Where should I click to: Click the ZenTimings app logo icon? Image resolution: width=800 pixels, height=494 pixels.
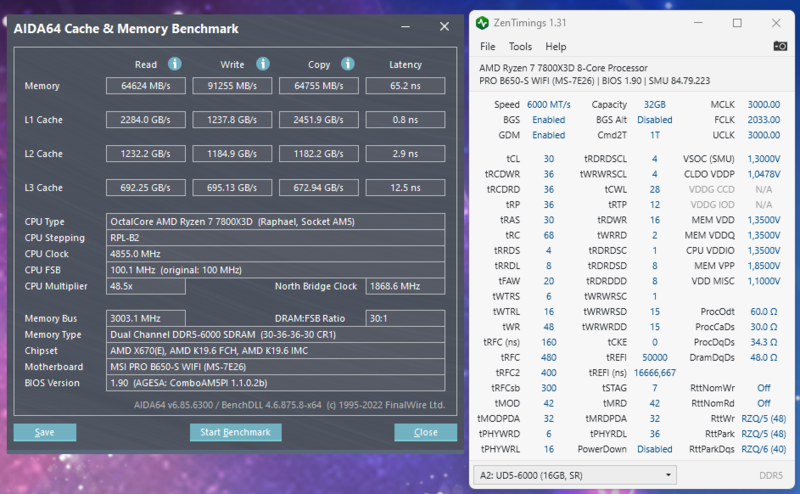pyautogui.click(x=482, y=23)
